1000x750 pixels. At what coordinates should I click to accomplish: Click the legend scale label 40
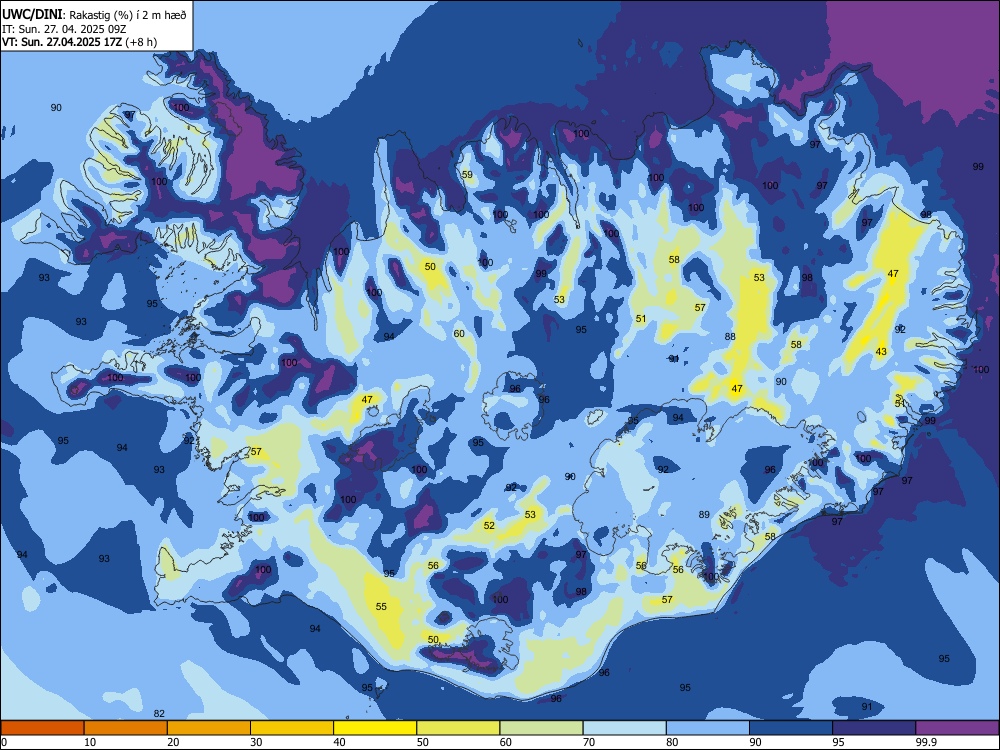(340, 742)
